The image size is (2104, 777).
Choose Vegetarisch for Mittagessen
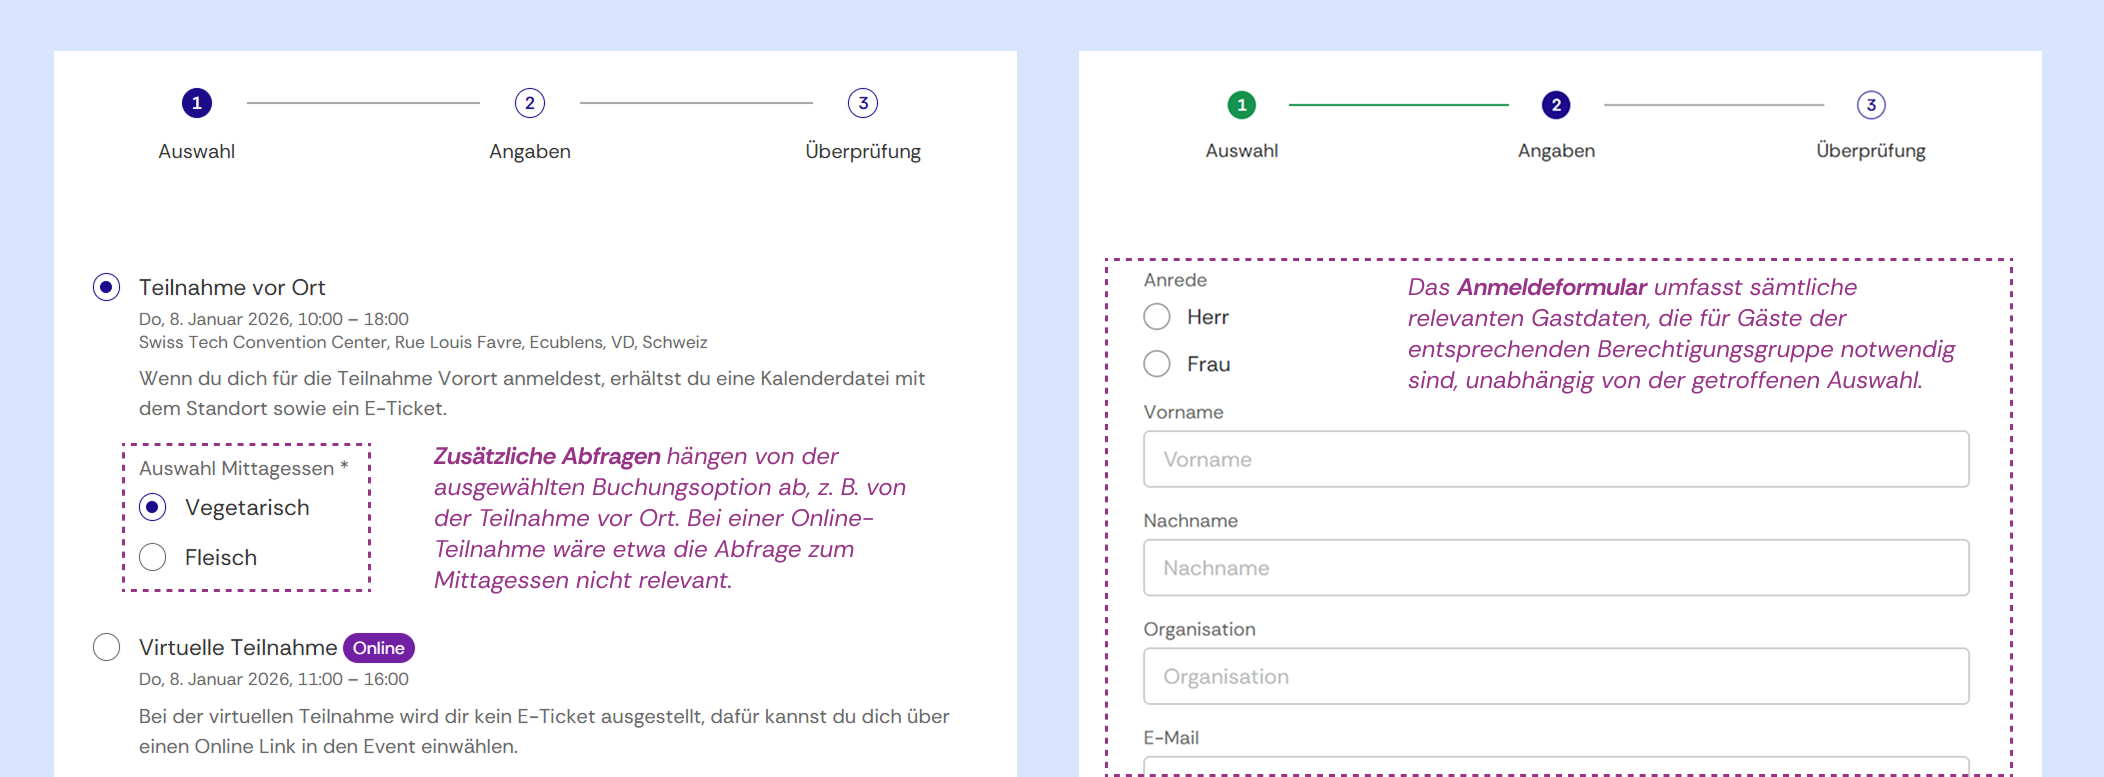[153, 507]
